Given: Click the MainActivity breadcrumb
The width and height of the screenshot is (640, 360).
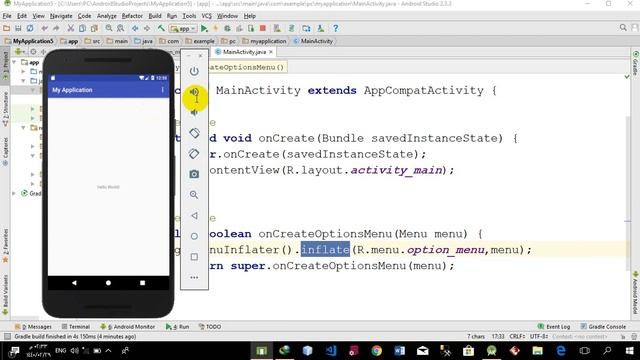Looking at the screenshot, I should tap(313, 41).
